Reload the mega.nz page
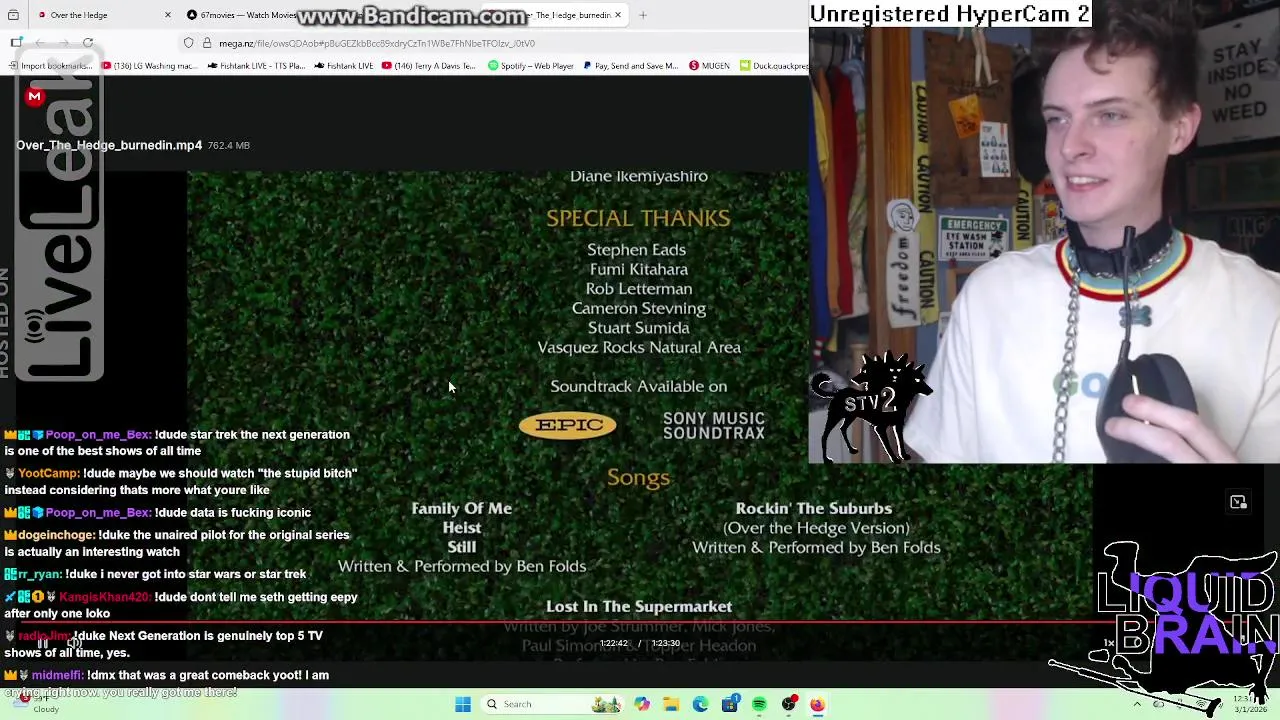 click(x=88, y=43)
